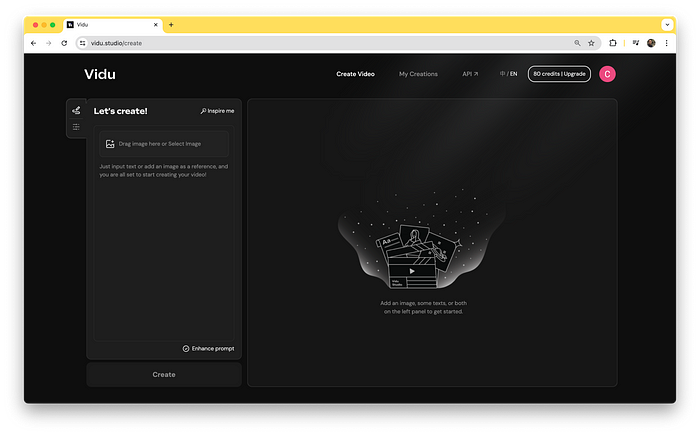Click Enhance prompt
The image size is (700, 435).
point(208,348)
